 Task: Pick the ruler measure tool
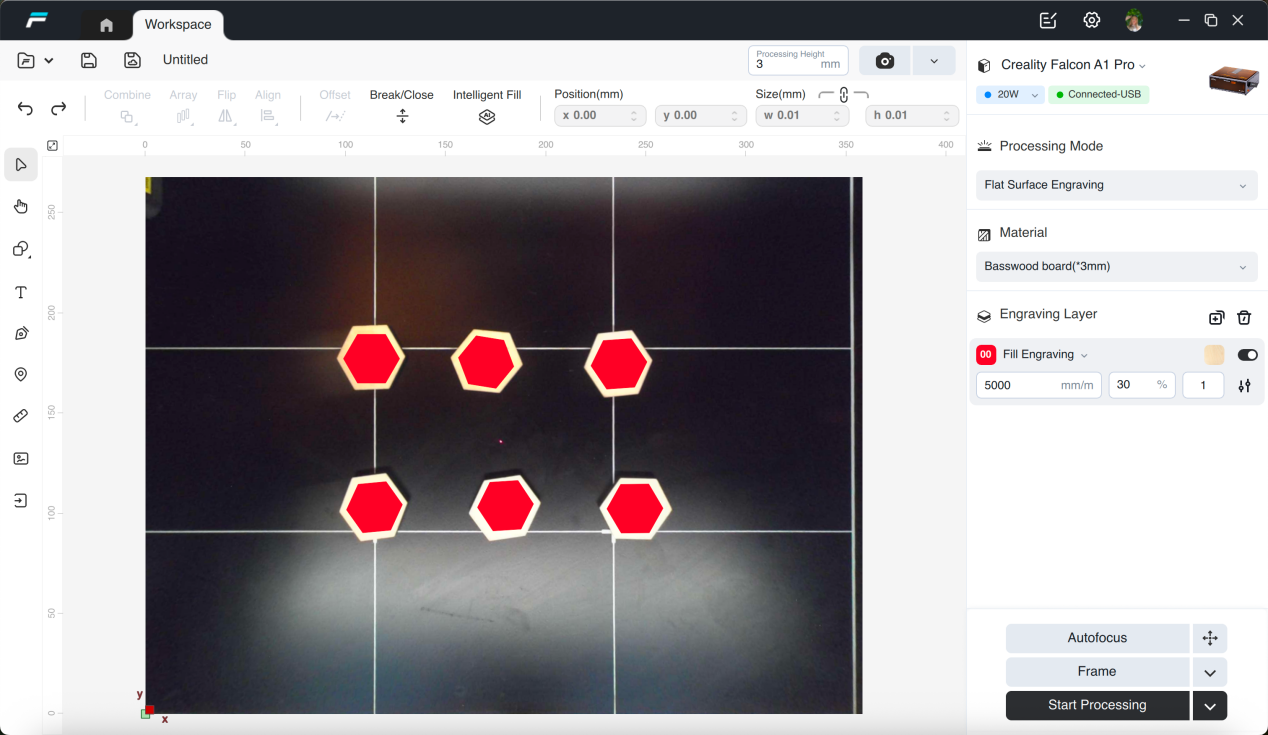pyautogui.click(x=21, y=416)
